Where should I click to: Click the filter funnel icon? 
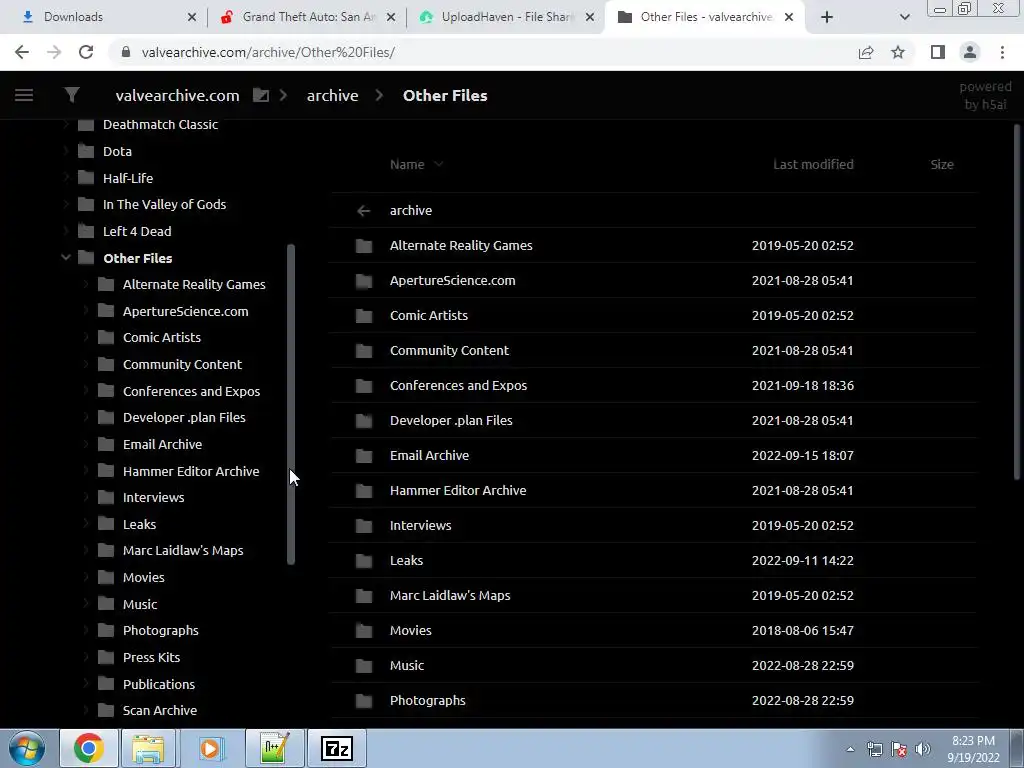72,95
